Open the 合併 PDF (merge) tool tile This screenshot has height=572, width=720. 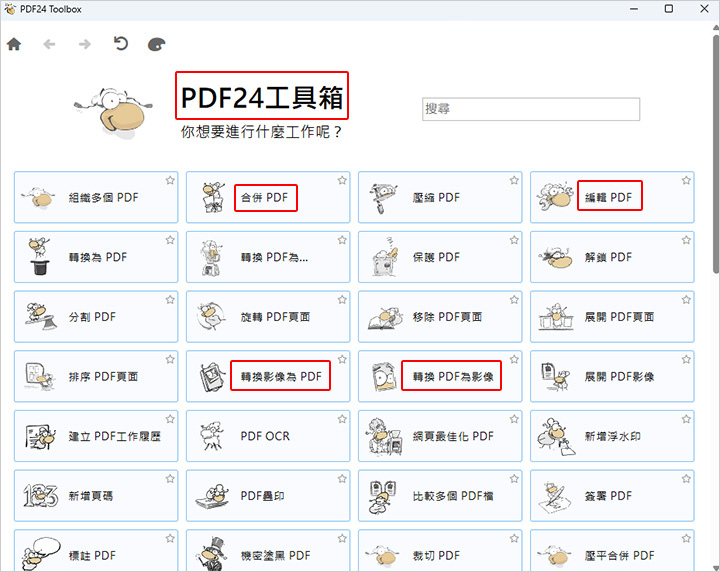pyautogui.click(x=268, y=197)
